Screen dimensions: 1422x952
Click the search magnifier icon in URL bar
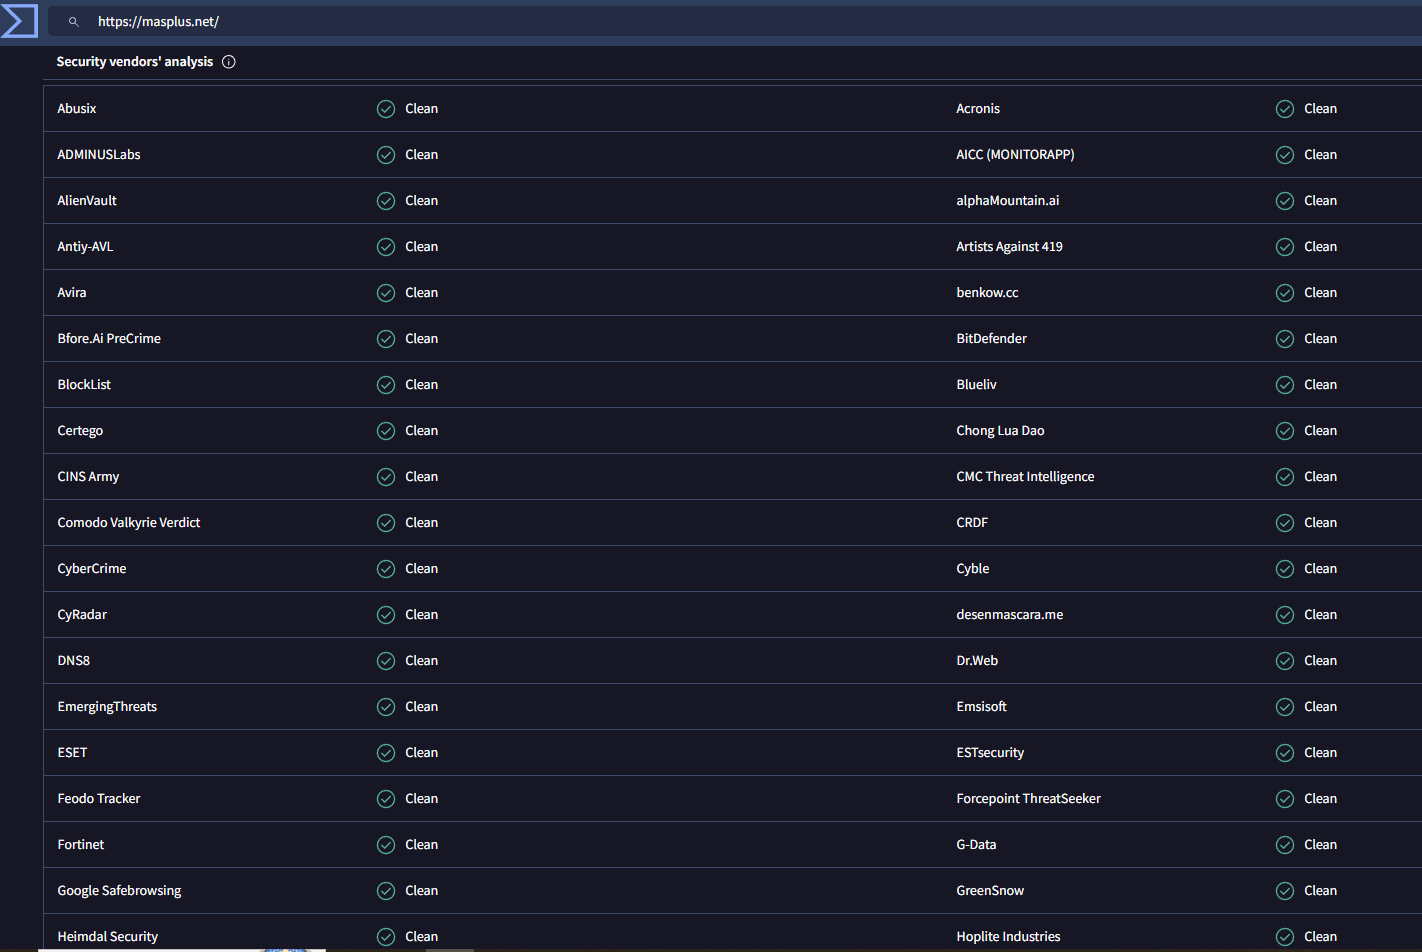click(x=73, y=21)
